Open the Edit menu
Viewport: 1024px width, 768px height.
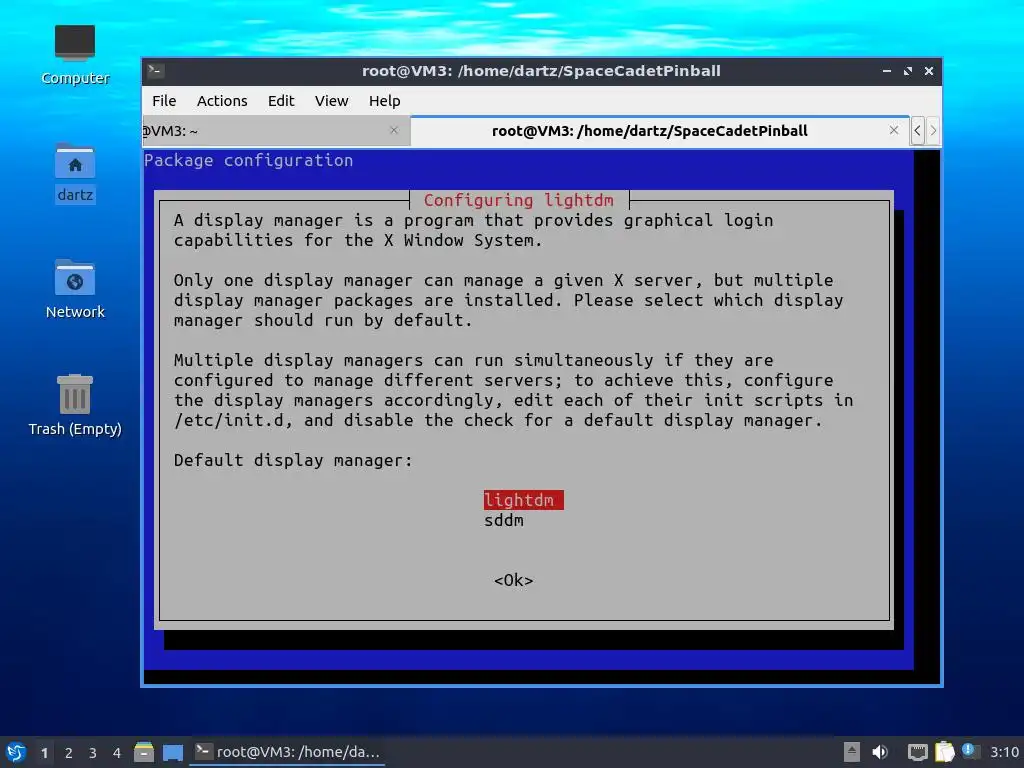281,101
